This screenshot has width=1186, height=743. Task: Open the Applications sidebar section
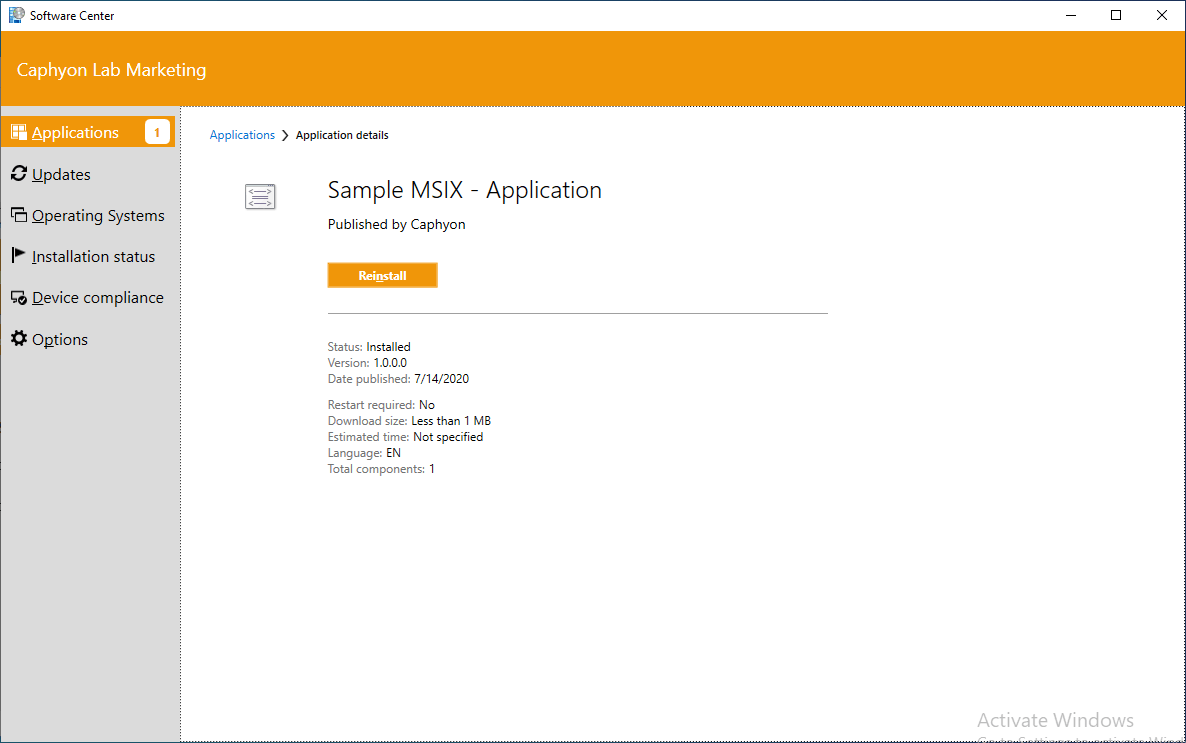point(88,132)
